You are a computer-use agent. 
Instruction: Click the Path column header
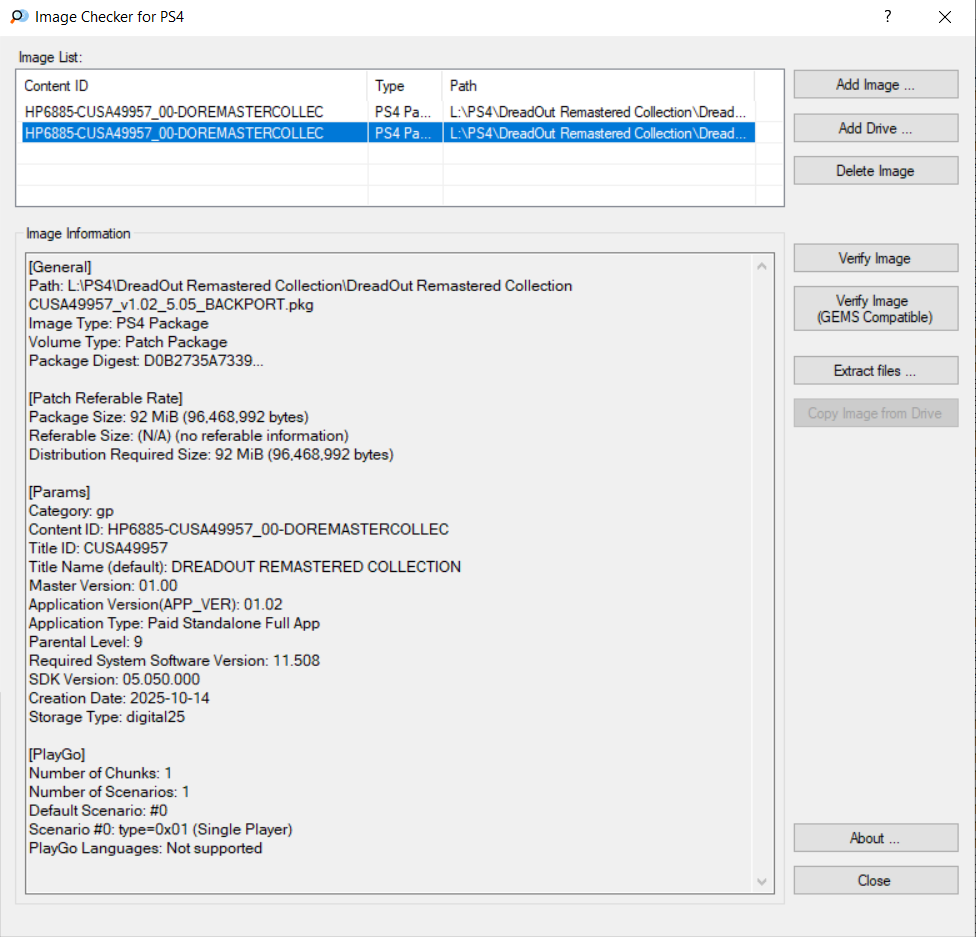point(596,86)
